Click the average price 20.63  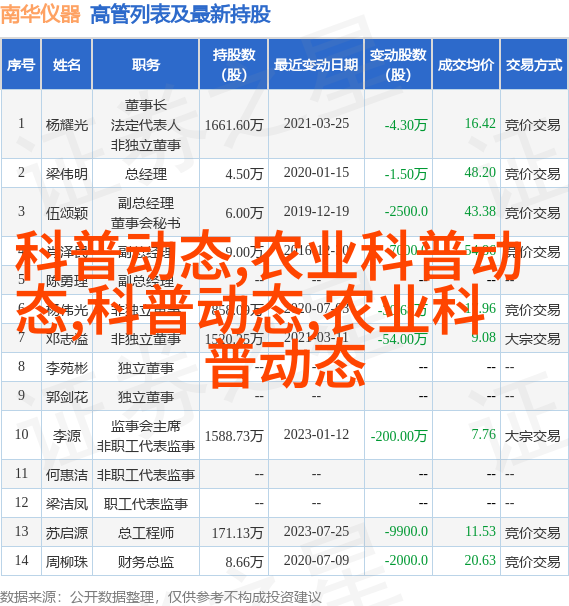(480, 560)
